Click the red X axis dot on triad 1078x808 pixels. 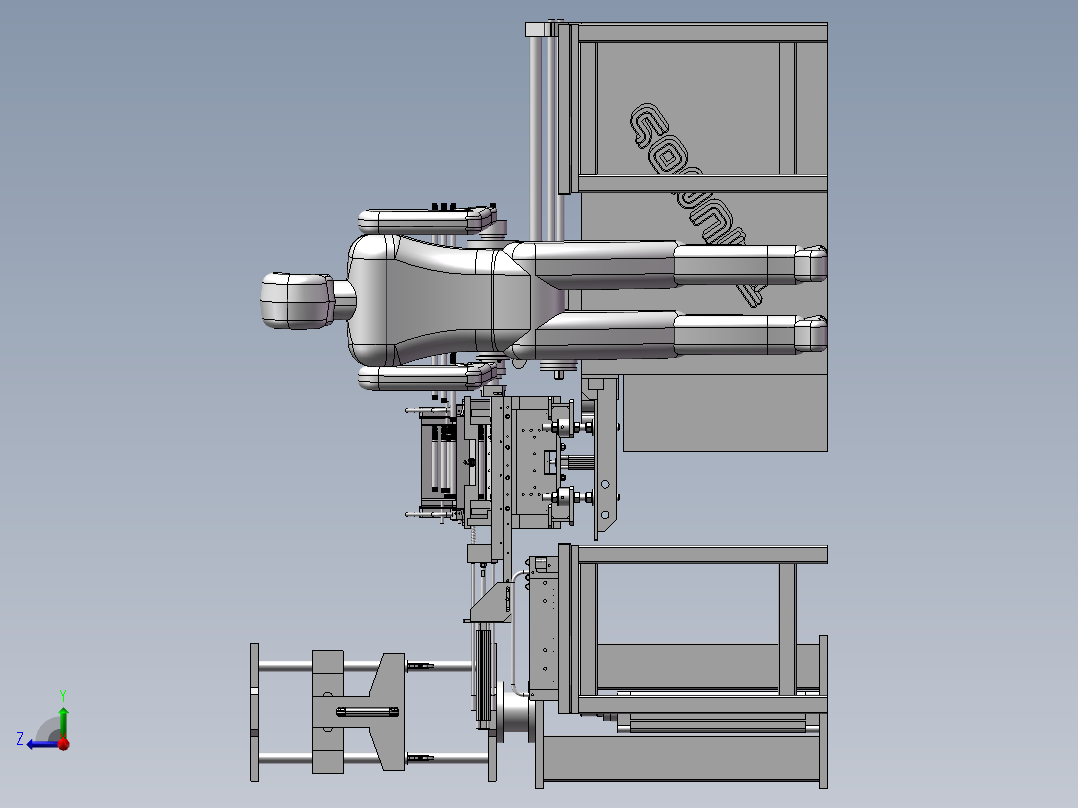pyautogui.click(x=64, y=744)
